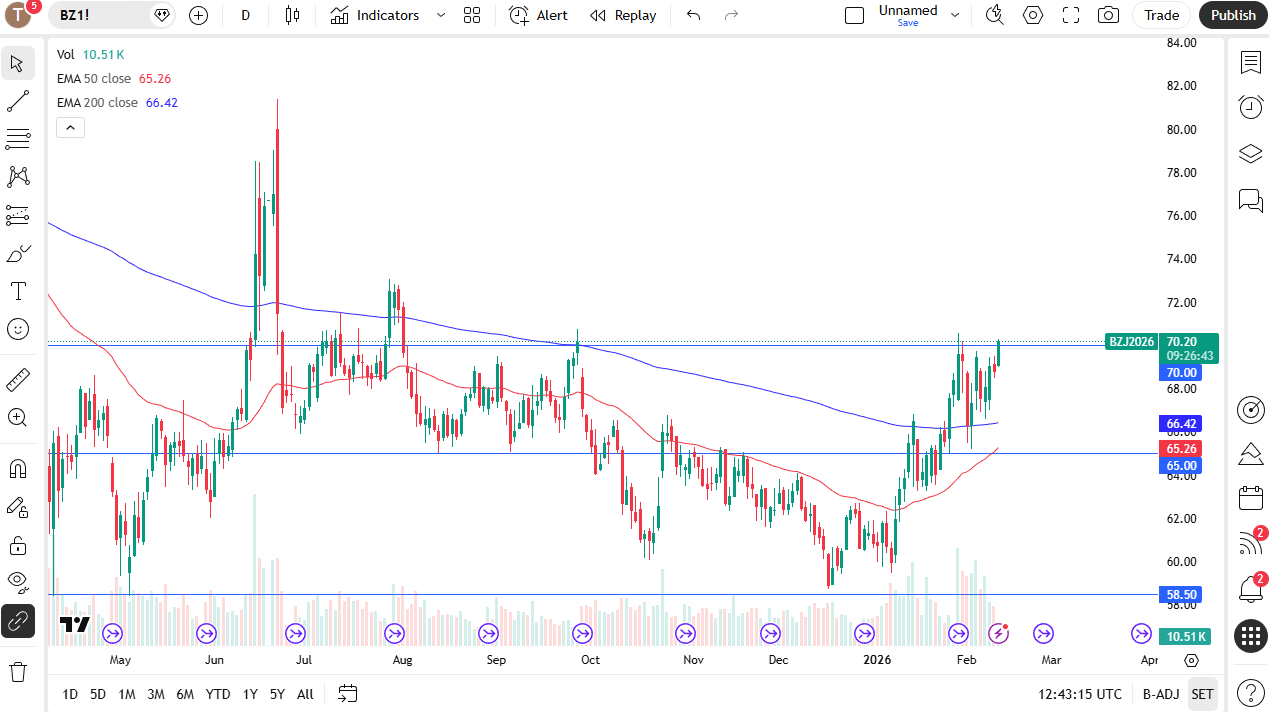
Task: Open indicator templates grid
Action: 472,15
